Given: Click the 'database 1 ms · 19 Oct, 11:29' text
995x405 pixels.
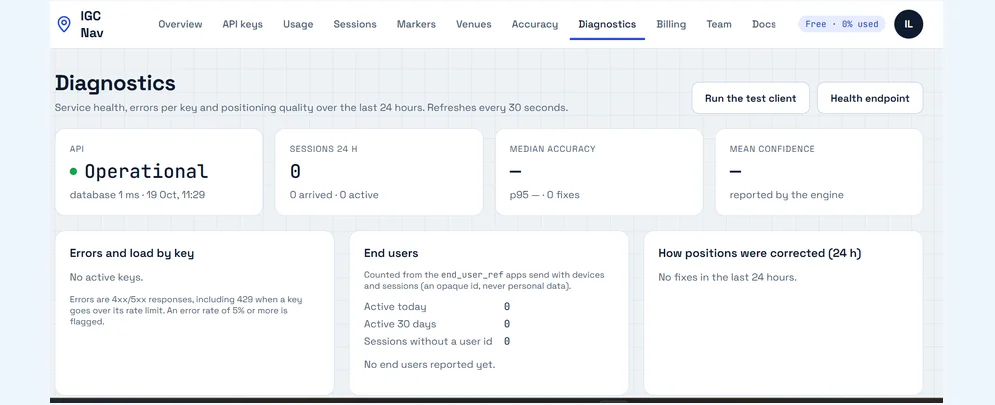Looking at the screenshot, I should point(137,195).
